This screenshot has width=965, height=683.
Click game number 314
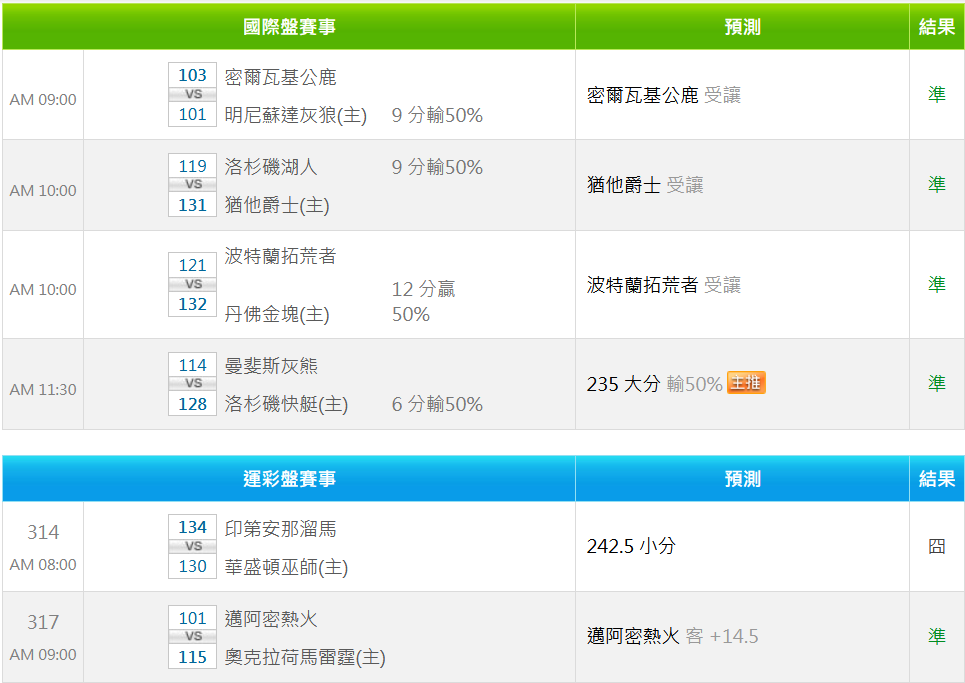[43, 532]
